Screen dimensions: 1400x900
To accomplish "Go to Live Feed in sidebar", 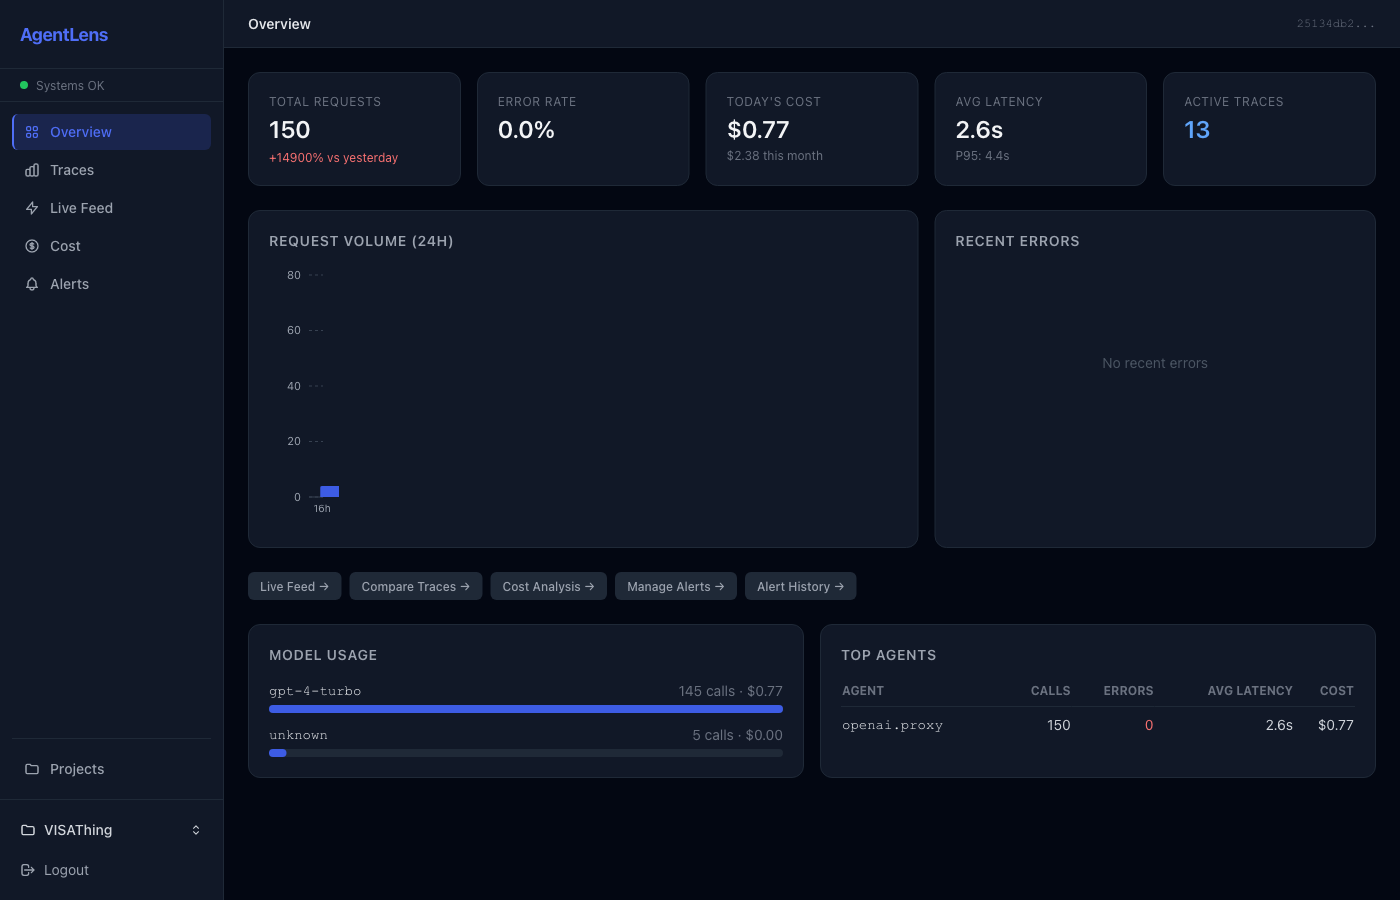I will (x=111, y=208).
